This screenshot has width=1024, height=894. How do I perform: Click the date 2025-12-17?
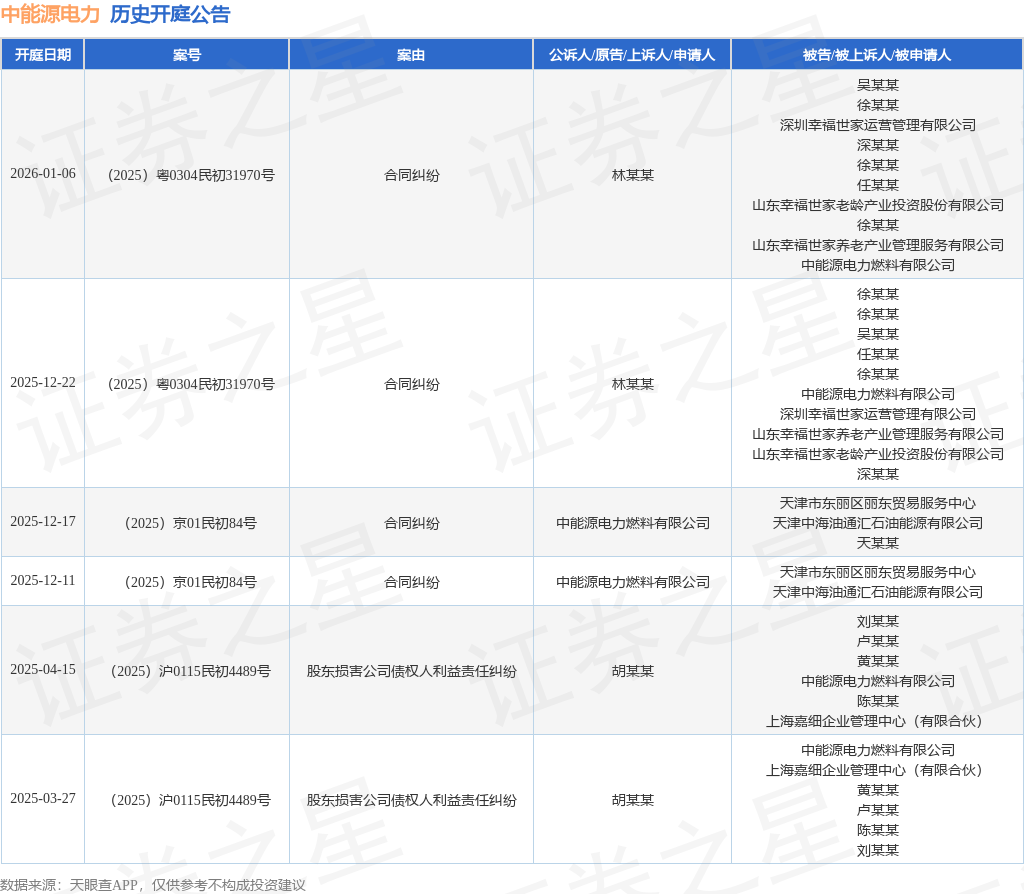pyautogui.click(x=43, y=522)
